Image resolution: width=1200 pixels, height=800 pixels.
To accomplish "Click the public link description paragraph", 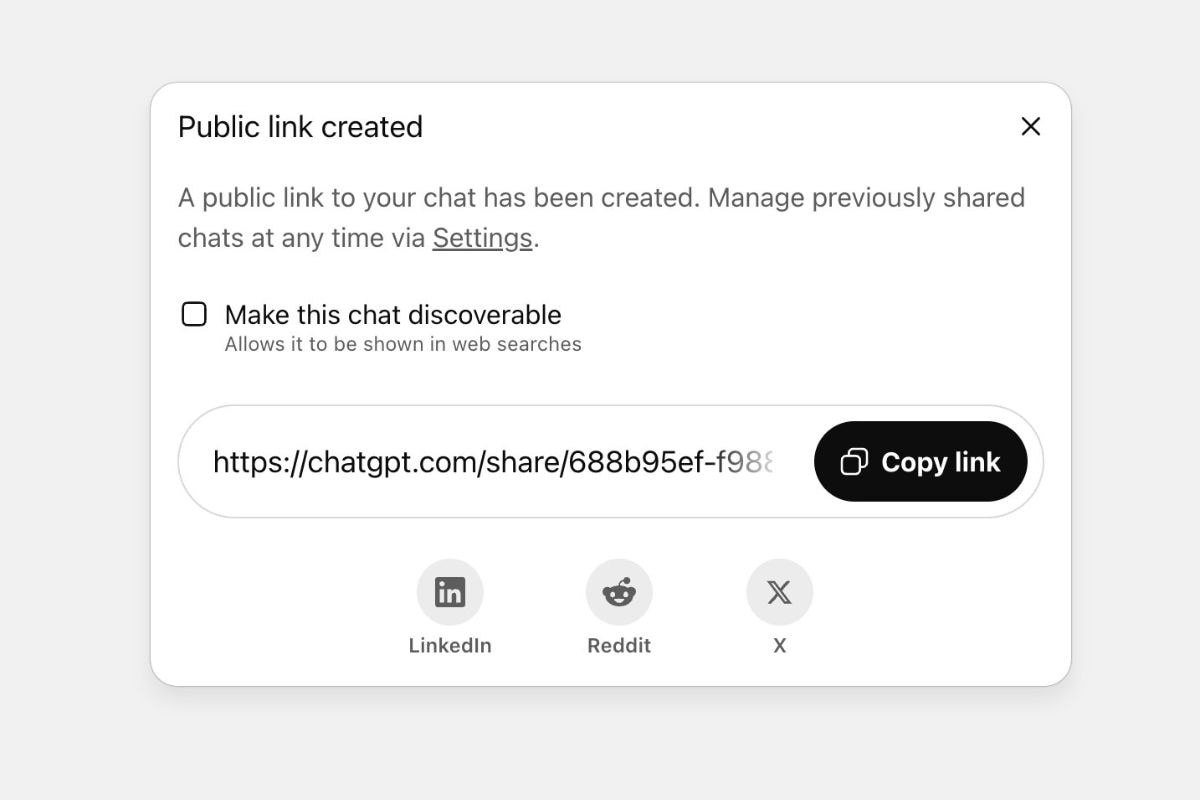I will [x=600, y=198].
